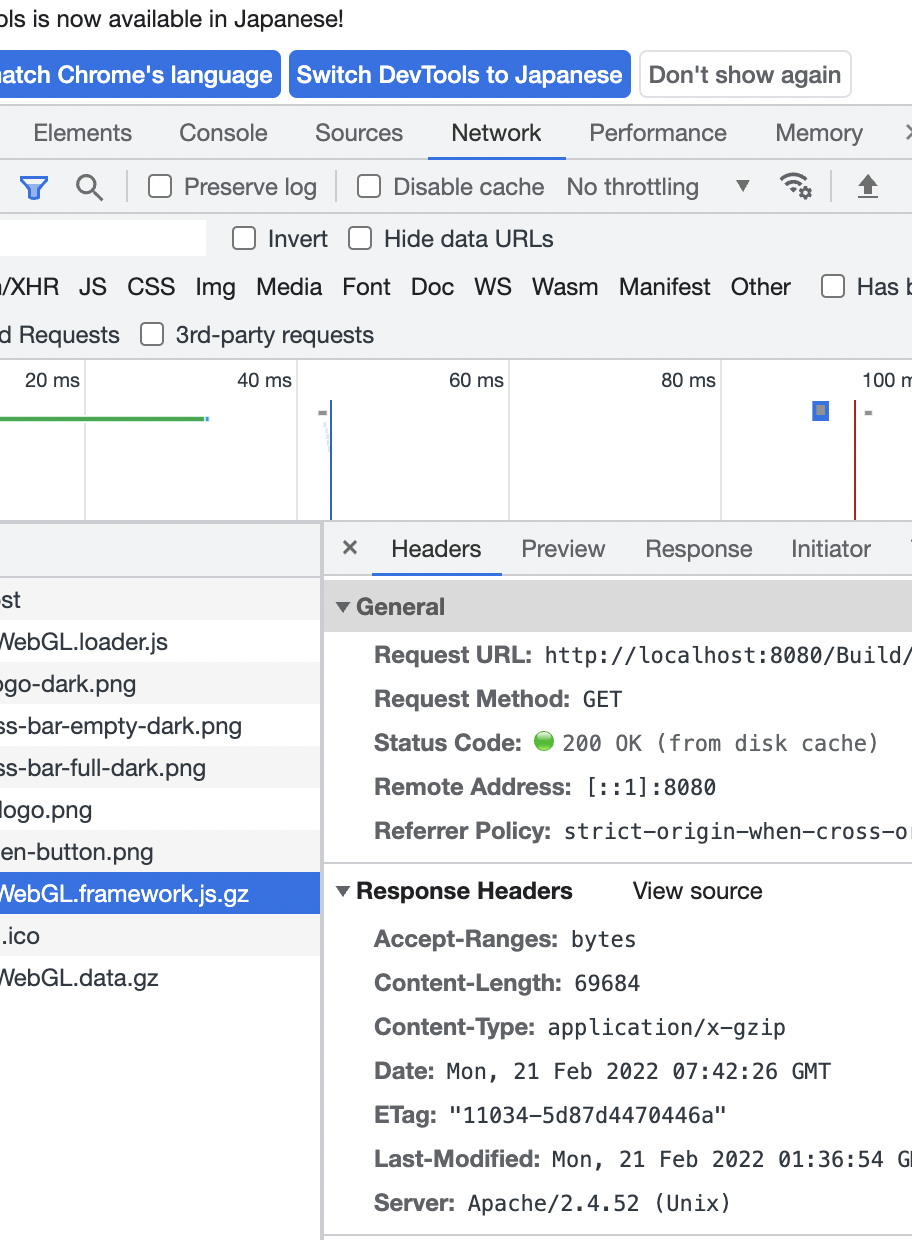
Task: Toggle the network filter funnel icon
Action: 34,187
